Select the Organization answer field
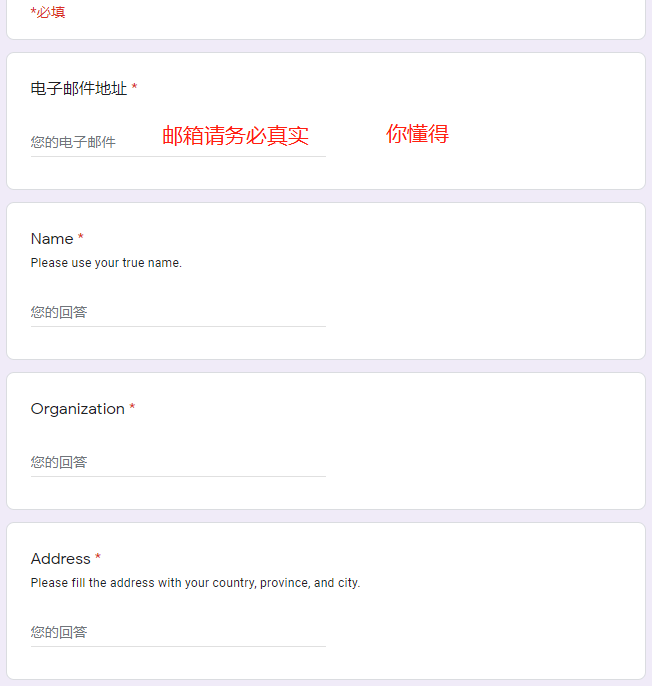The height and width of the screenshot is (686, 652). click(x=178, y=462)
